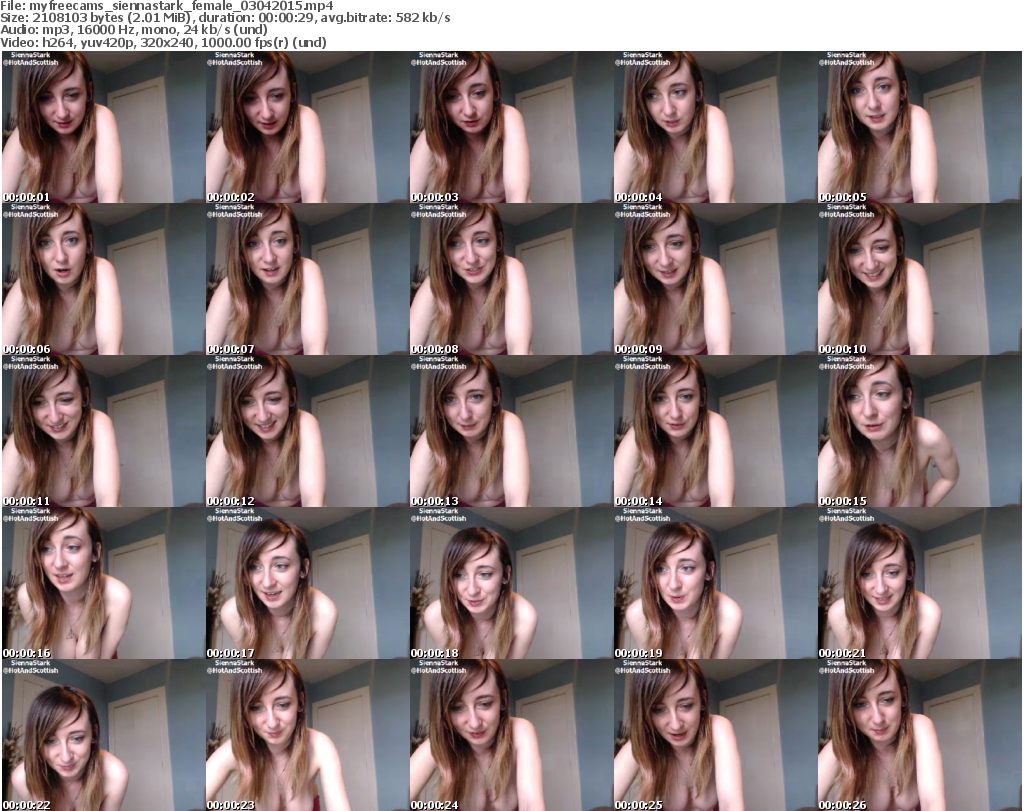Open the frame stamped 00:00:06
This screenshot has height=811, width=1024.
coord(103,279)
